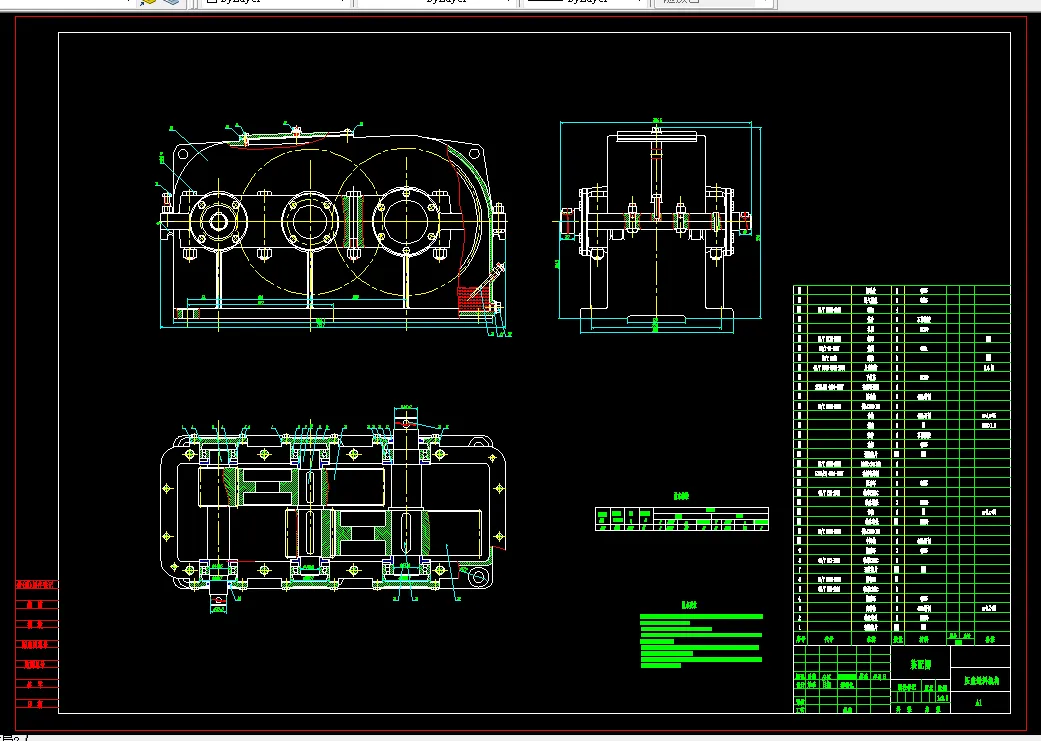Screen dimensions: 1041x741
Task: Select the gearbox front elevation view
Action: click(335, 229)
